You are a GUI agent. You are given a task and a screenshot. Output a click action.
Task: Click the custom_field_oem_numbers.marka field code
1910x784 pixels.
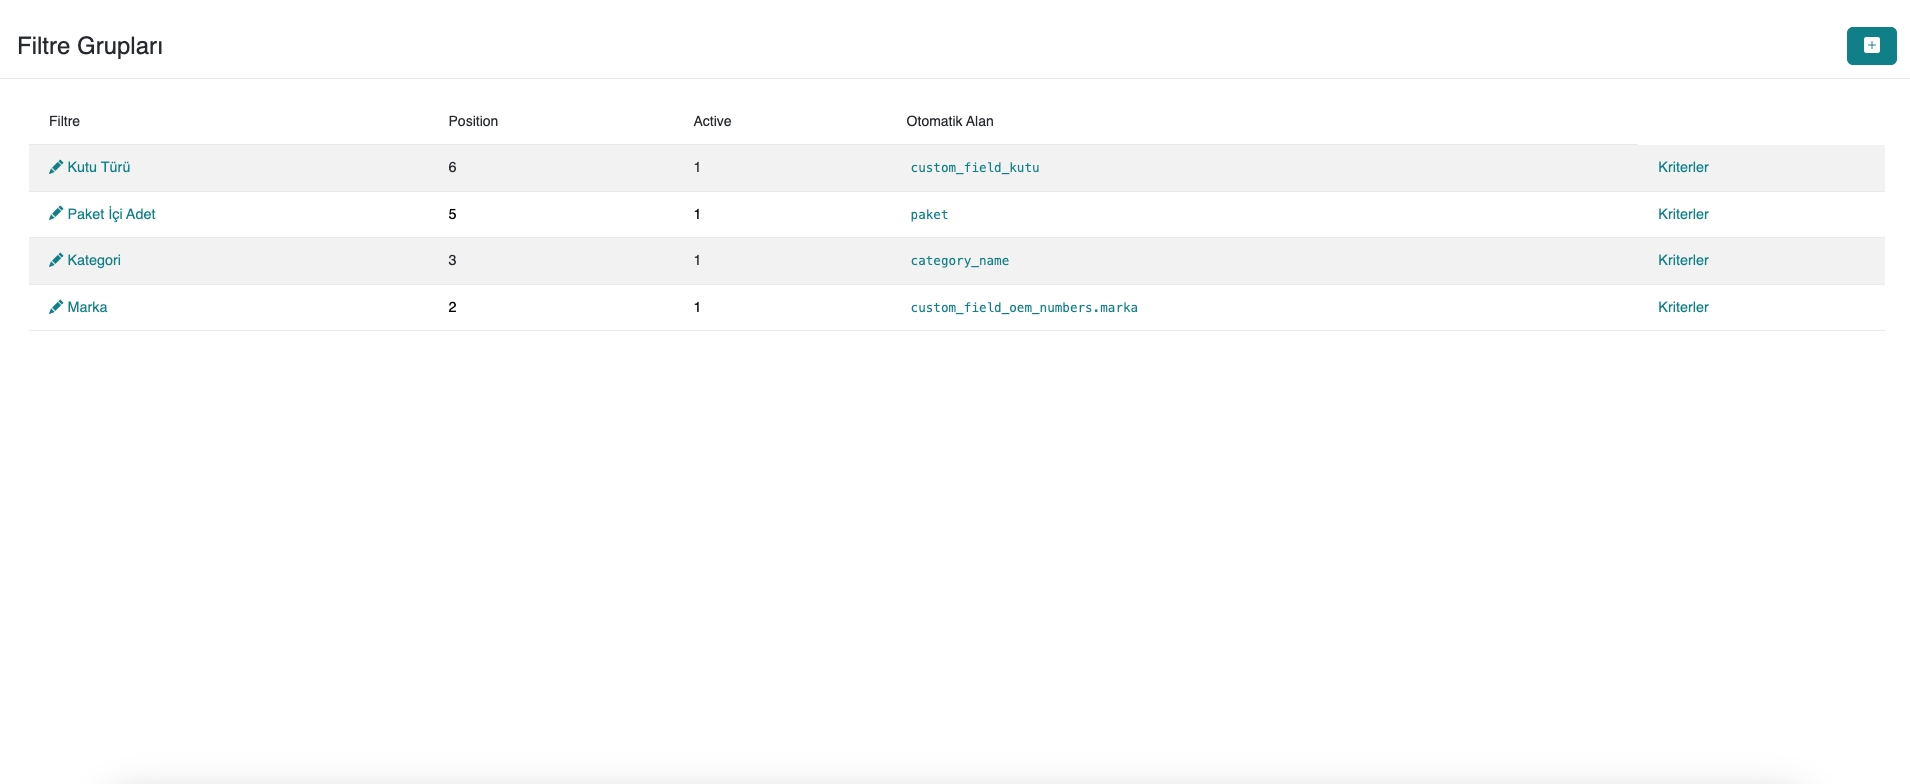click(x=1023, y=308)
